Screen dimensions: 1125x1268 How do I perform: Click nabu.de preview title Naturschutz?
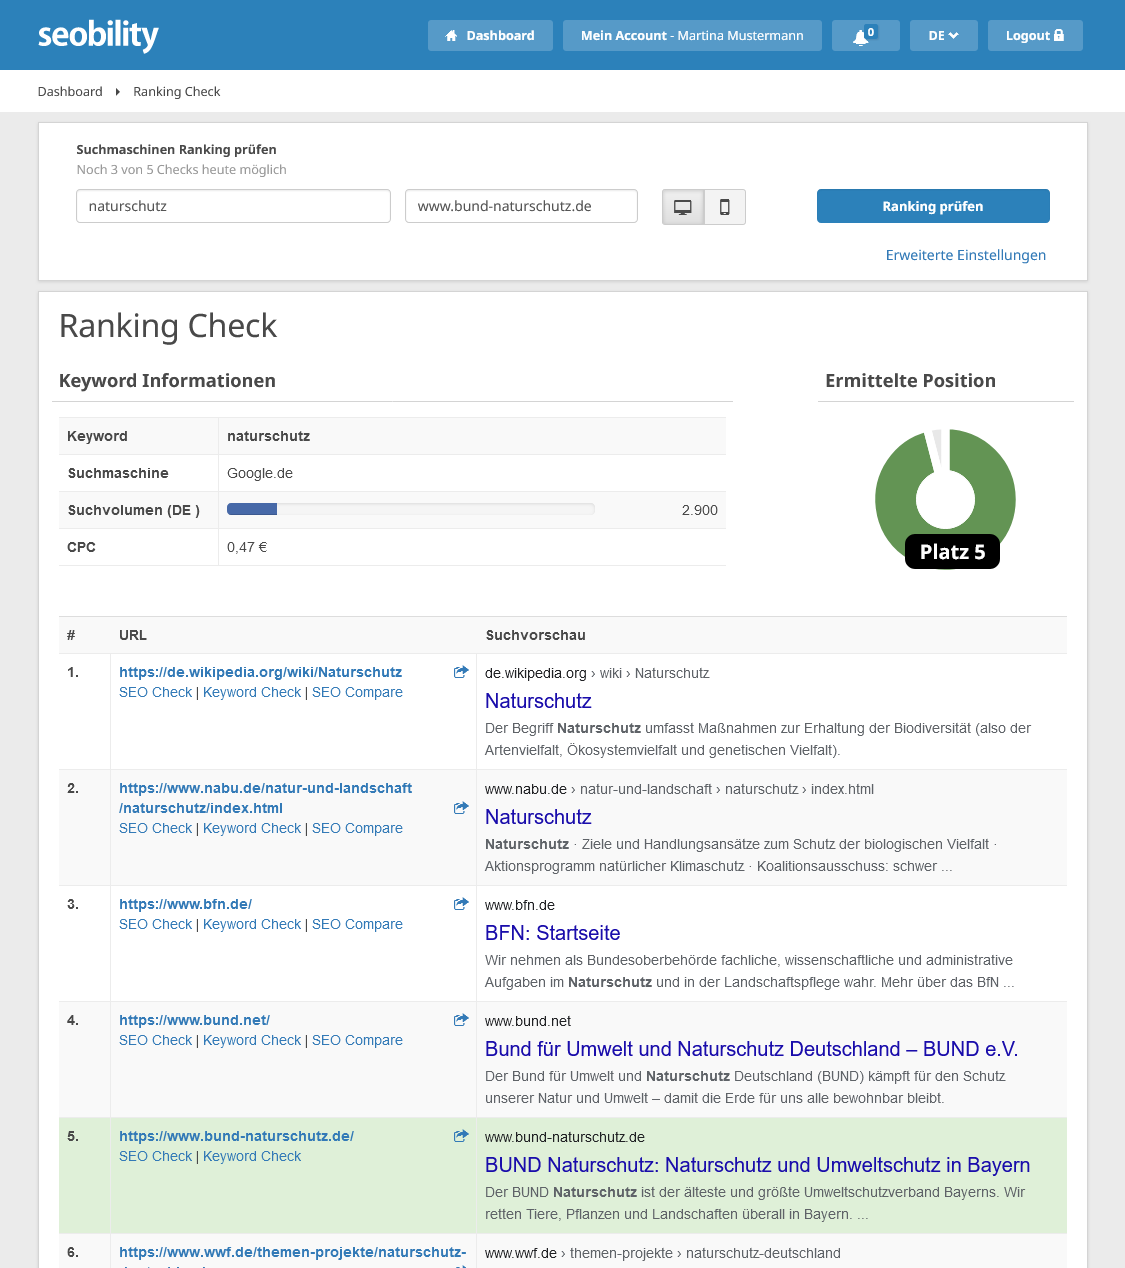pyautogui.click(x=538, y=817)
